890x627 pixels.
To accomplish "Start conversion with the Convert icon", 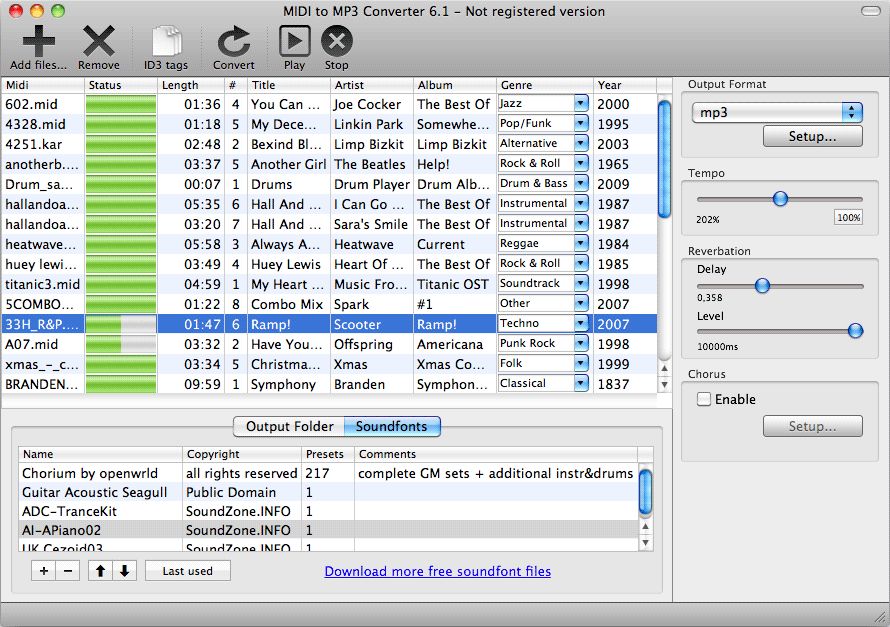I will click(233, 42).
